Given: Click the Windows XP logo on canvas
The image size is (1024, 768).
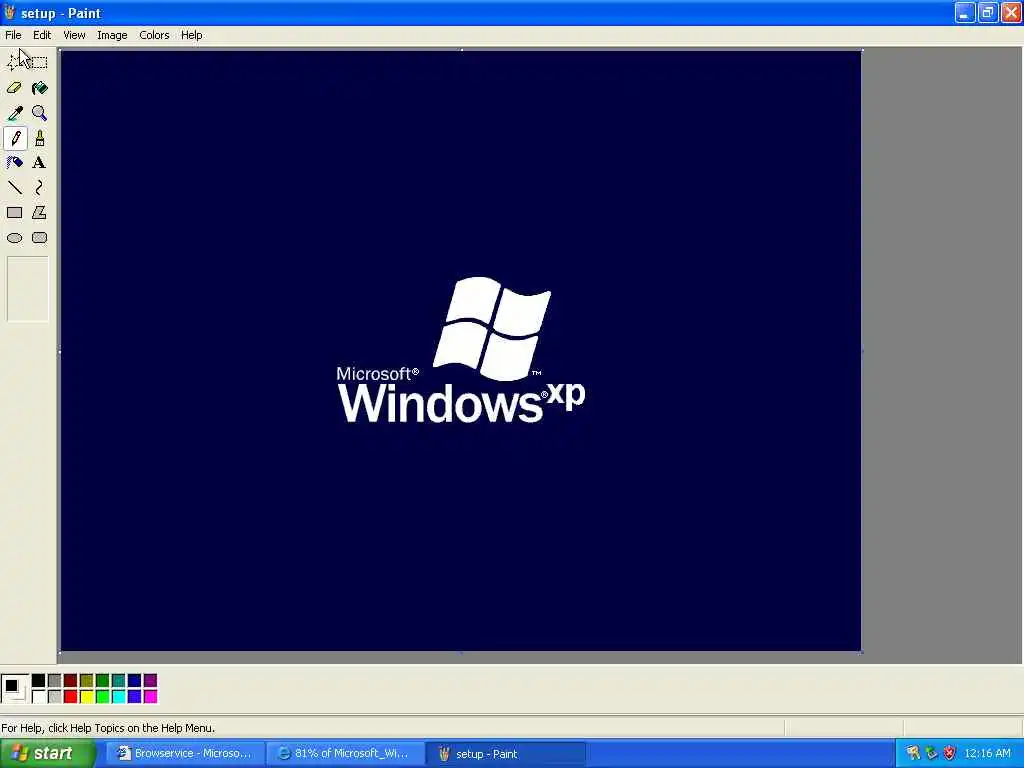Looking at the screenshot, I should (461, 350).
